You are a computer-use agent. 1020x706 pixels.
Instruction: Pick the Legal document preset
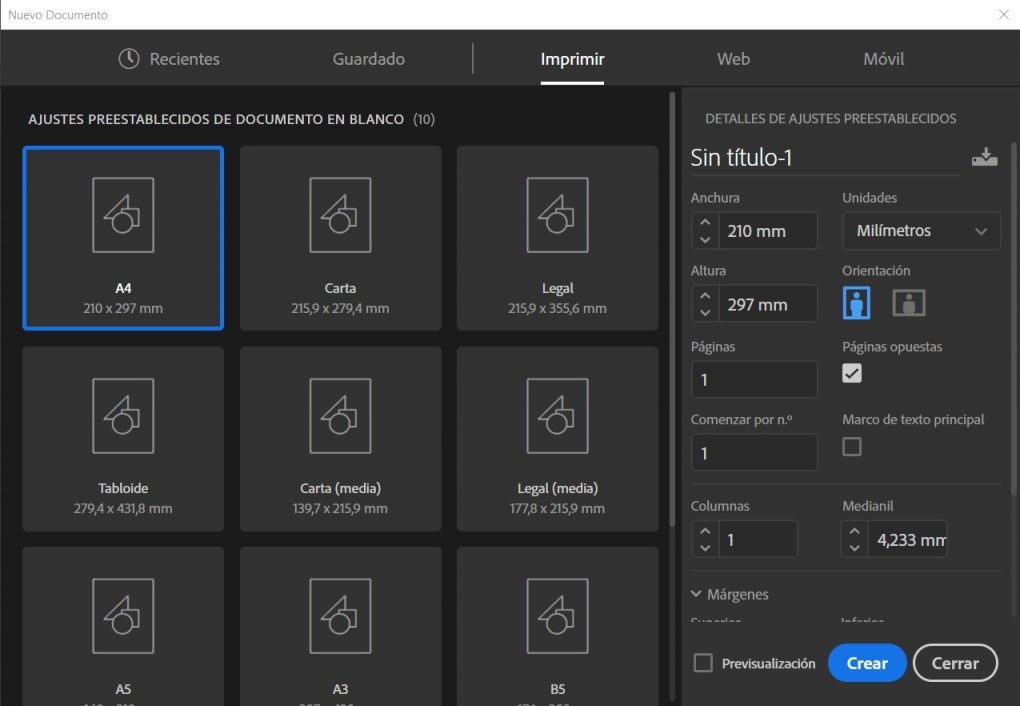point(557,237)
